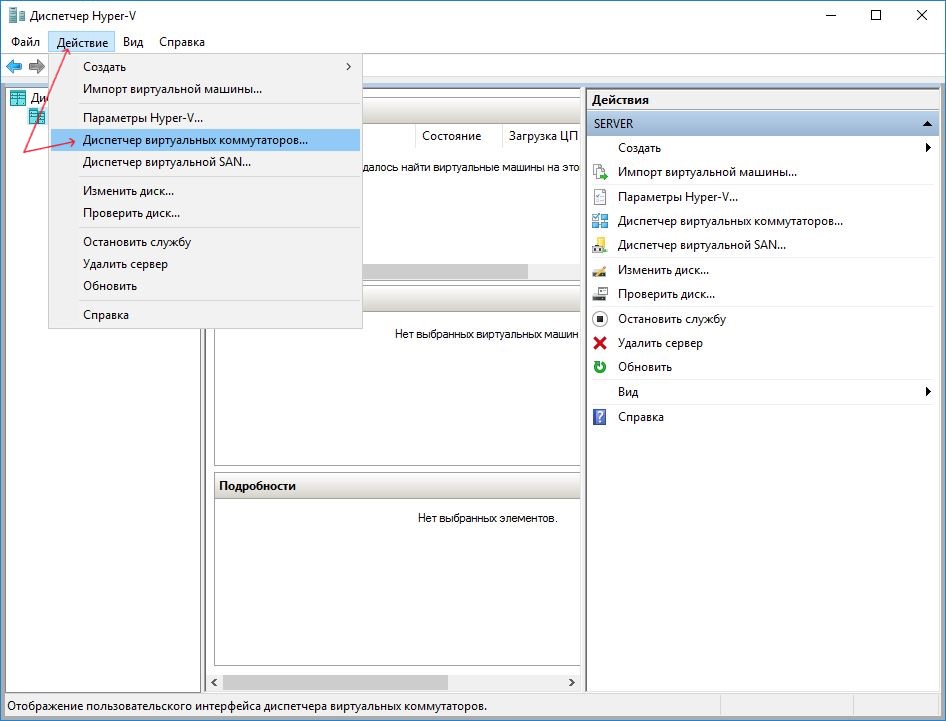This screenshot has height=721, width=946.
Task: Click the green Обновить refresh icon
Action: 600,367
